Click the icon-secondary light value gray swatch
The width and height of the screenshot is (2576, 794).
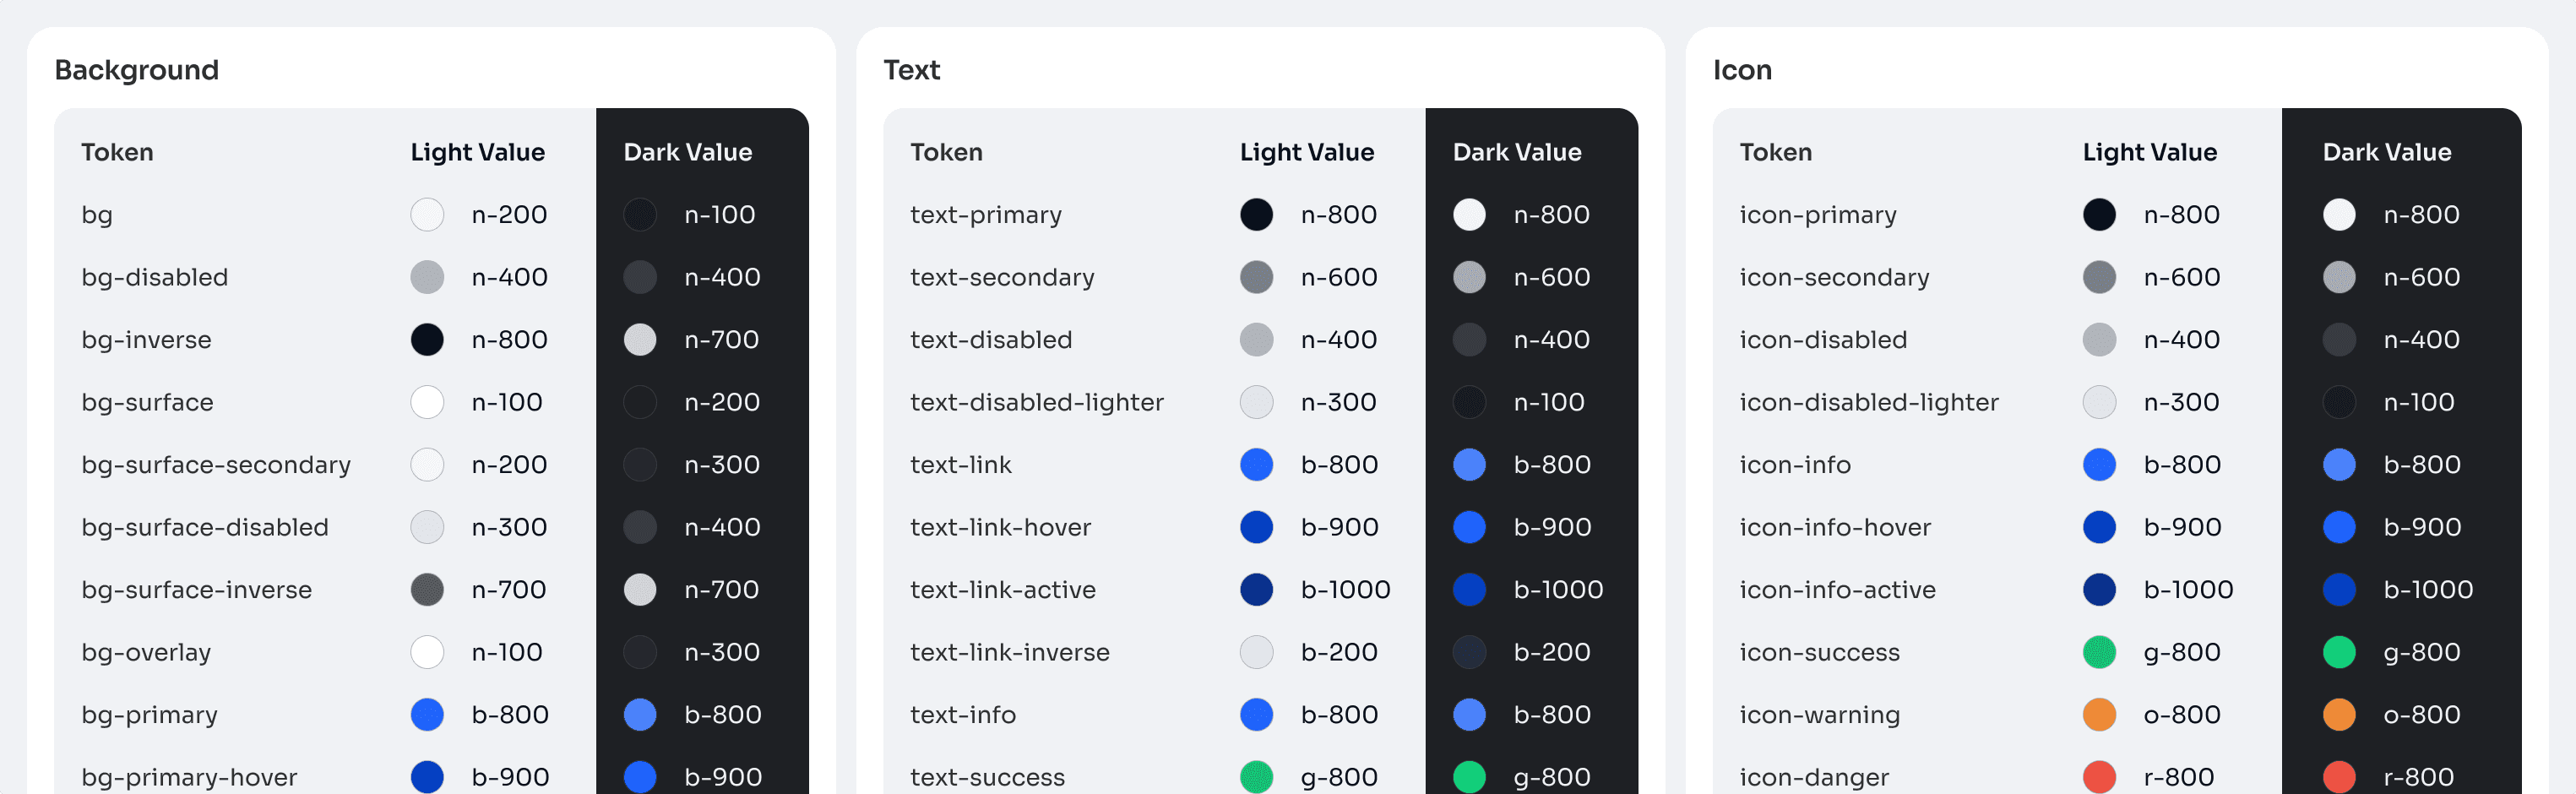point(2099,277)
